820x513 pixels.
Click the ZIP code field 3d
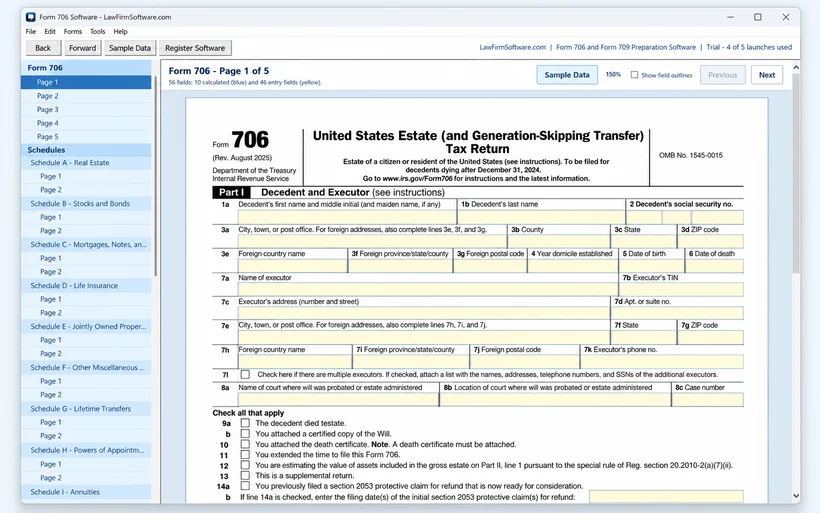tap(711, 241)
